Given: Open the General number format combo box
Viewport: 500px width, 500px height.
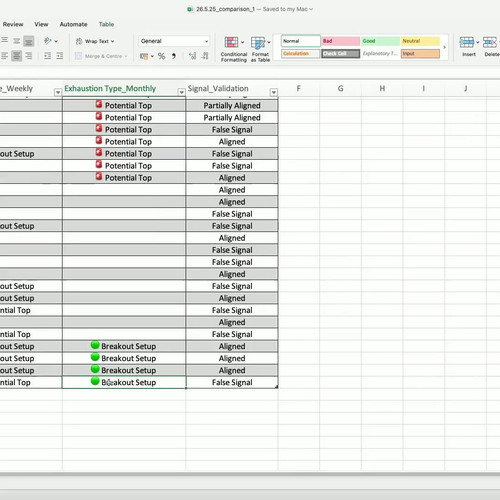Looking at the screenshot, I should 174,41.
